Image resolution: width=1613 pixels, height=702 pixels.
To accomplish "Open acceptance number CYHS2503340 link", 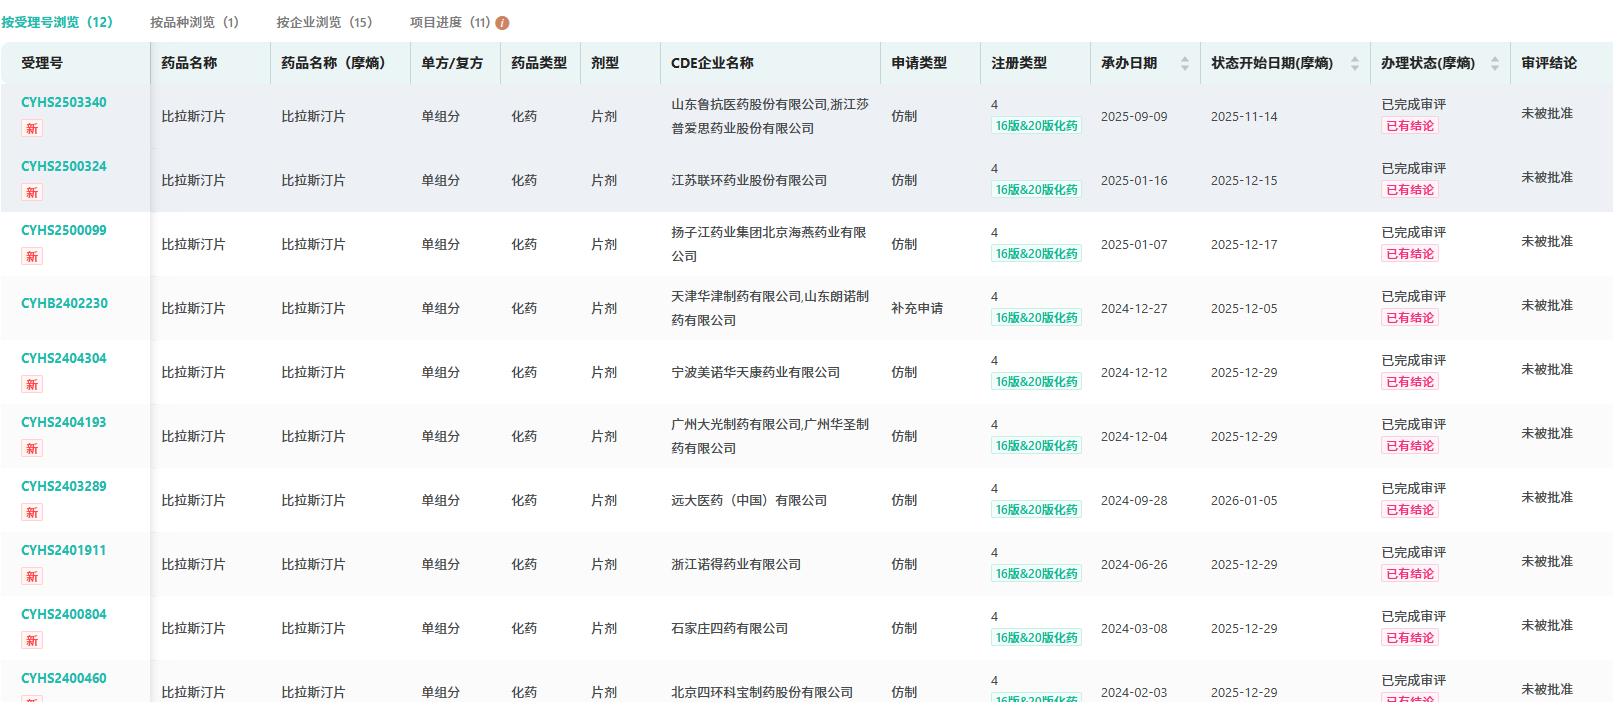I will [x=64, y=103].
